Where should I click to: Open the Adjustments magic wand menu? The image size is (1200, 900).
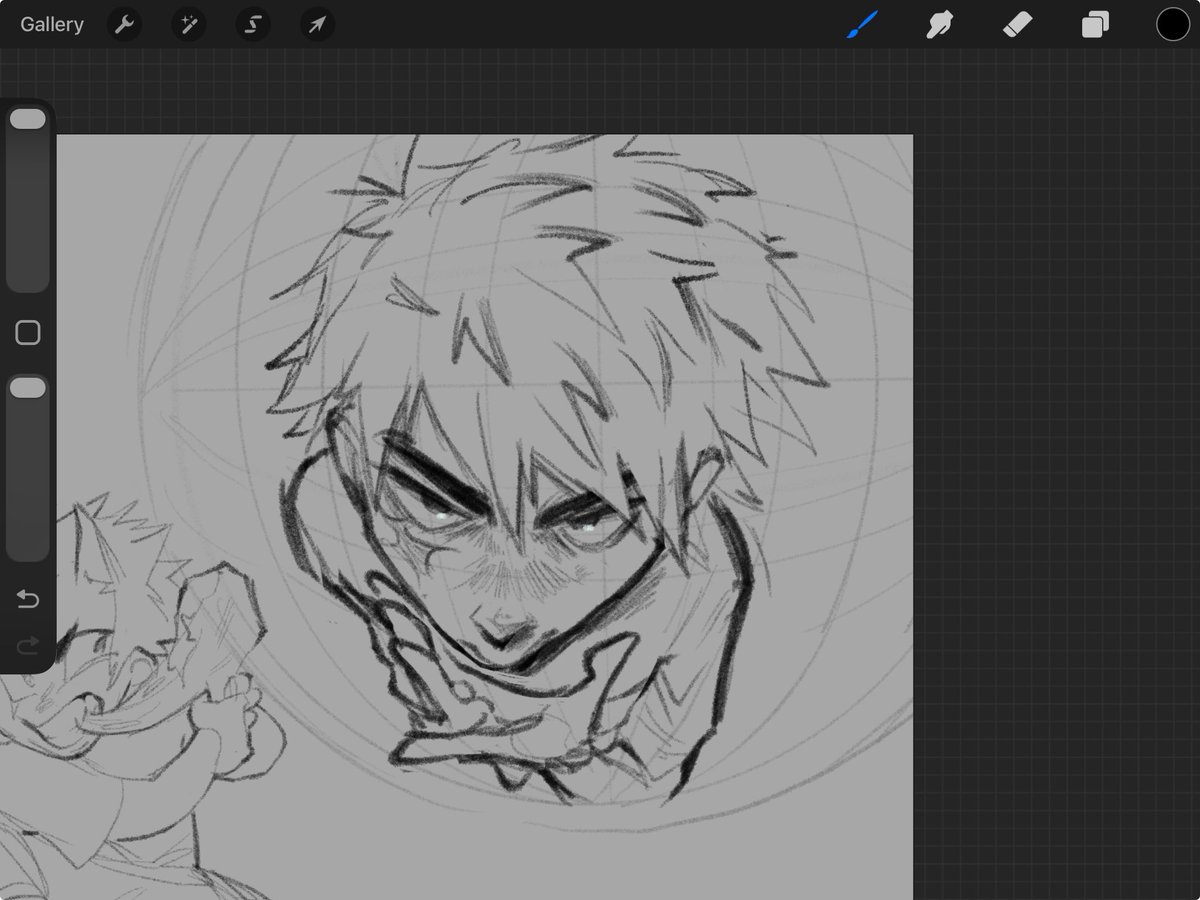click(188, 24)
